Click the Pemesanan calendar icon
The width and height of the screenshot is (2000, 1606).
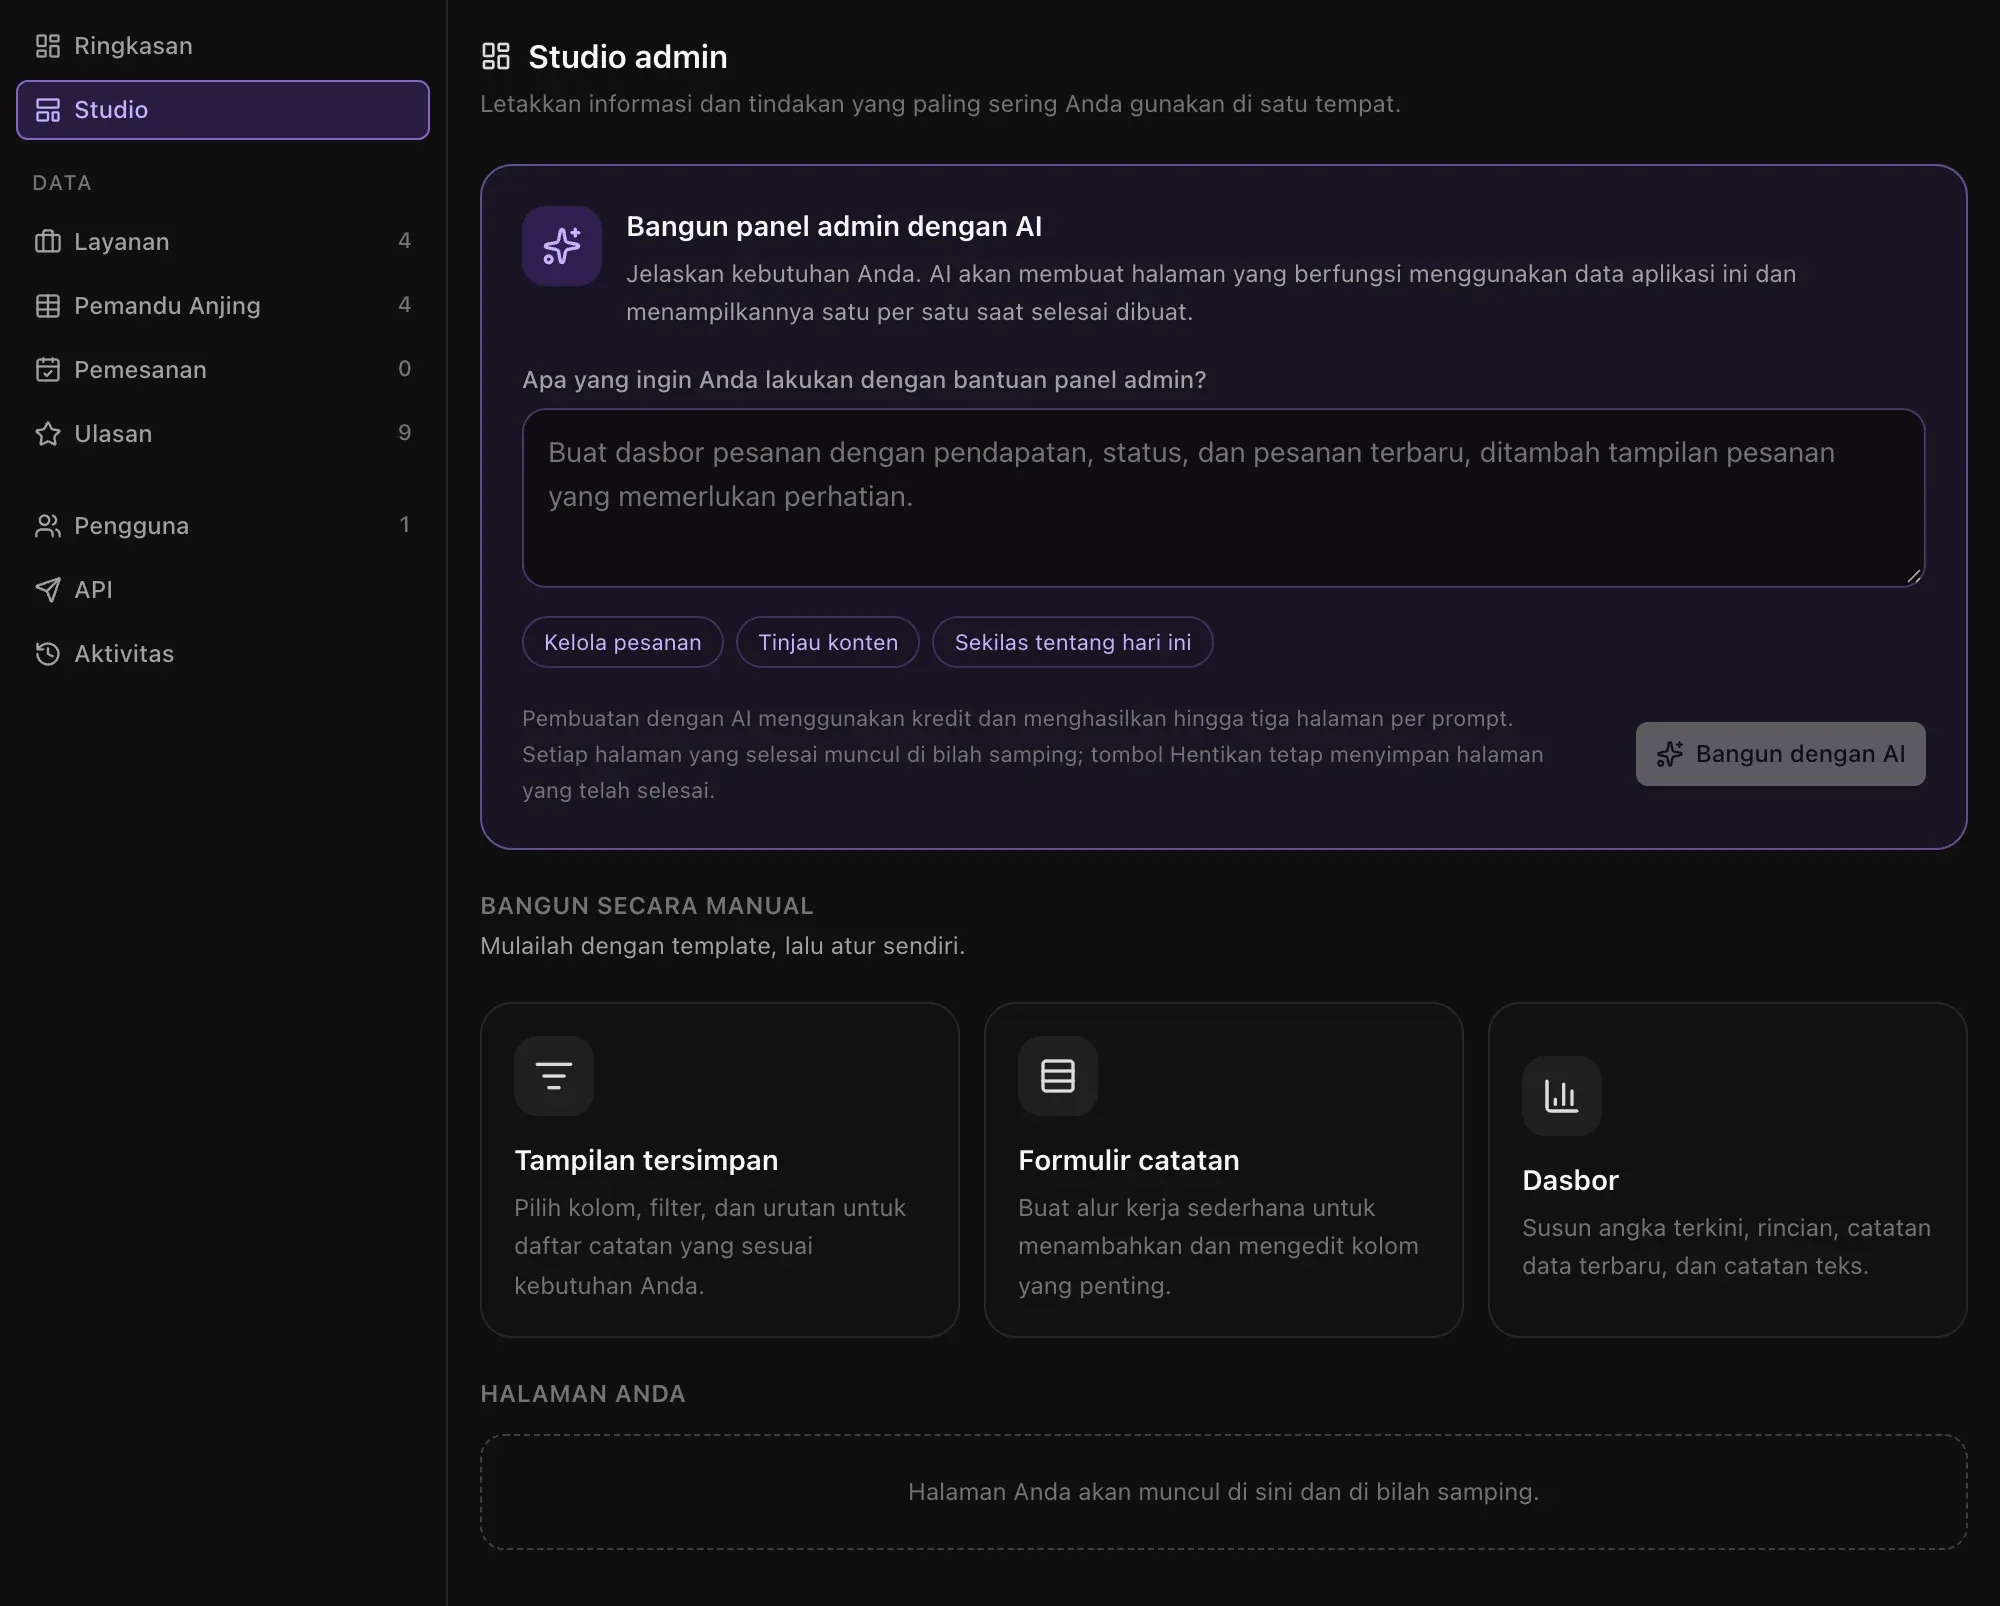point(47,370)
